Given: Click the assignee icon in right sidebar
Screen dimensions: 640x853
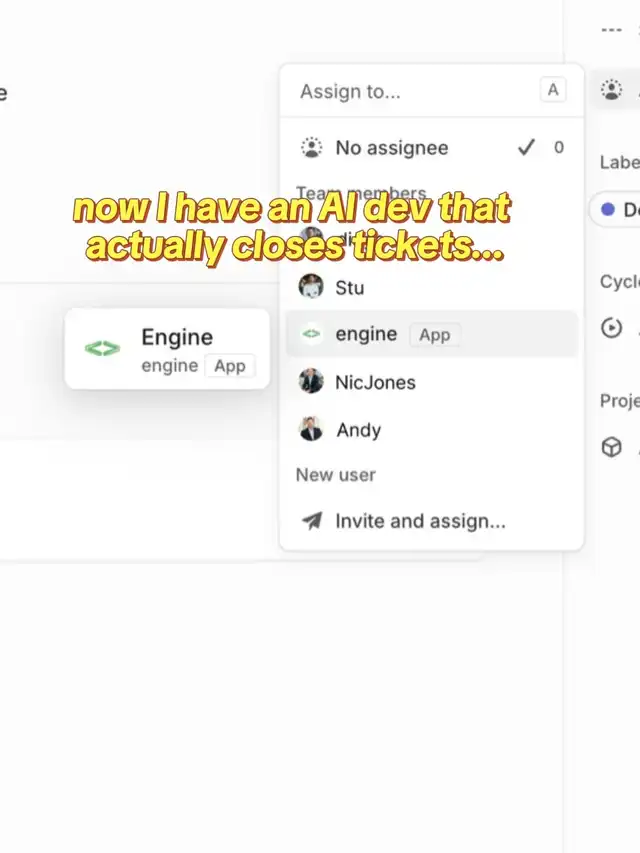Looking at the screenshot, I should [x=611, y=90].
